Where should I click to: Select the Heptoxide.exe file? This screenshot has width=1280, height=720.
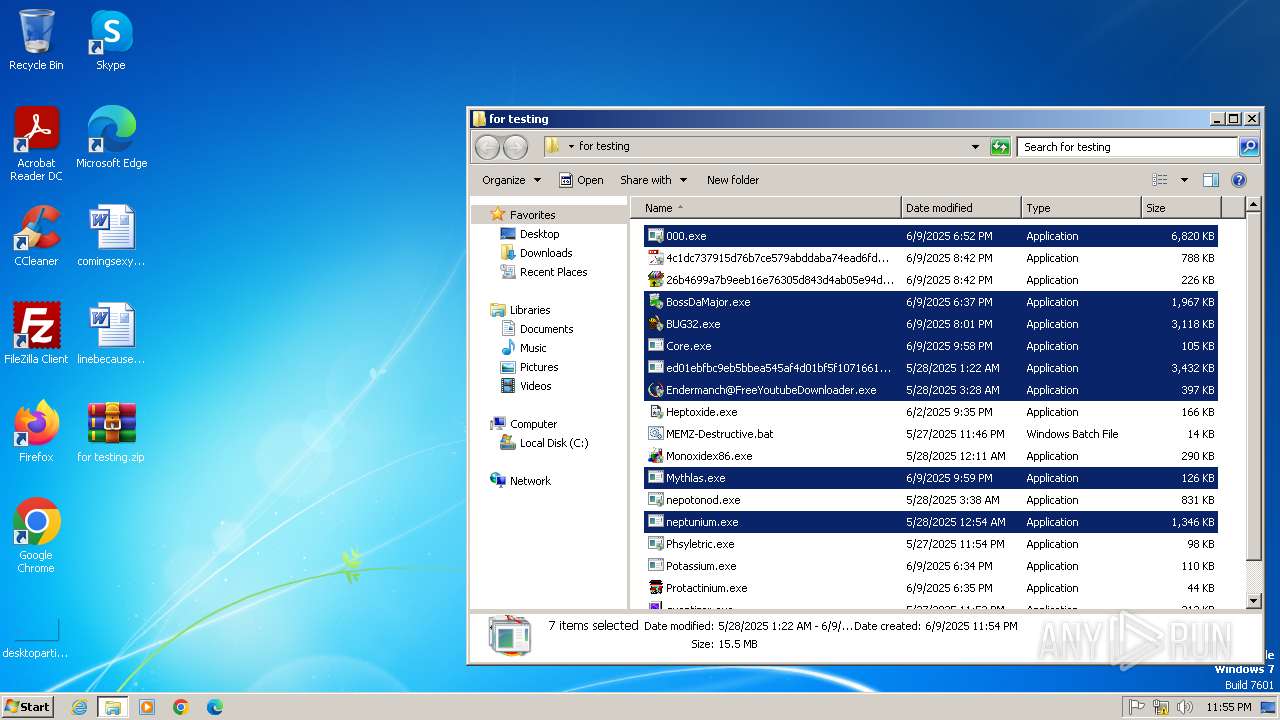click(x=931, y=412)
